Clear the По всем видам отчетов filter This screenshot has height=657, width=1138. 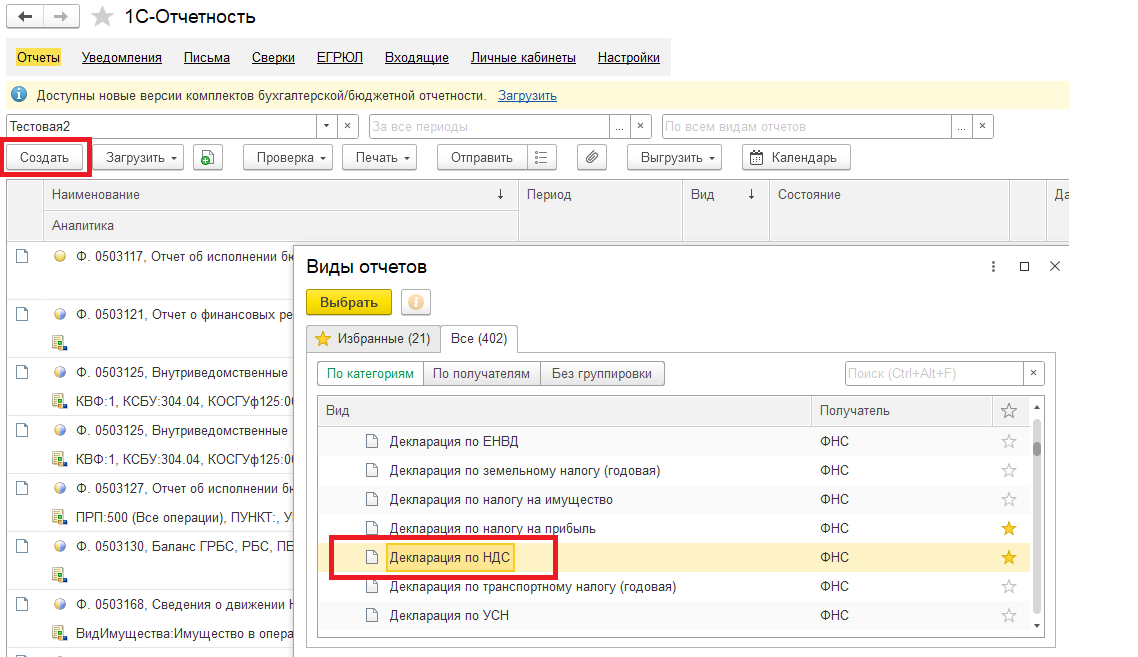tap(983, 126)
